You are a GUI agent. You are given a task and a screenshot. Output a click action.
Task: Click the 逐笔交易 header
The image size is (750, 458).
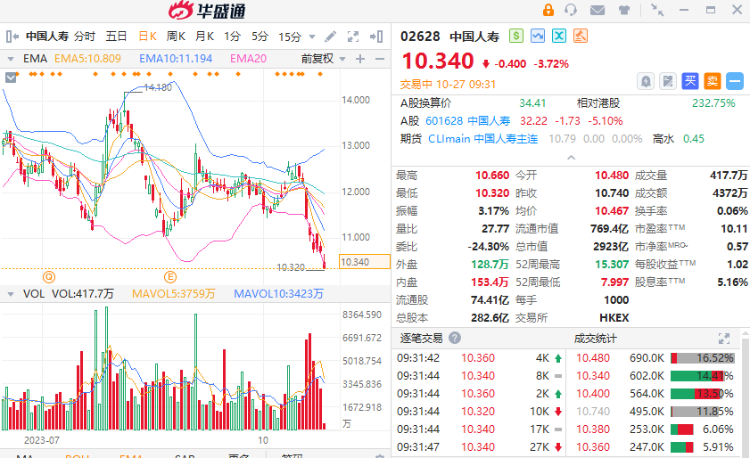[421, 338]
